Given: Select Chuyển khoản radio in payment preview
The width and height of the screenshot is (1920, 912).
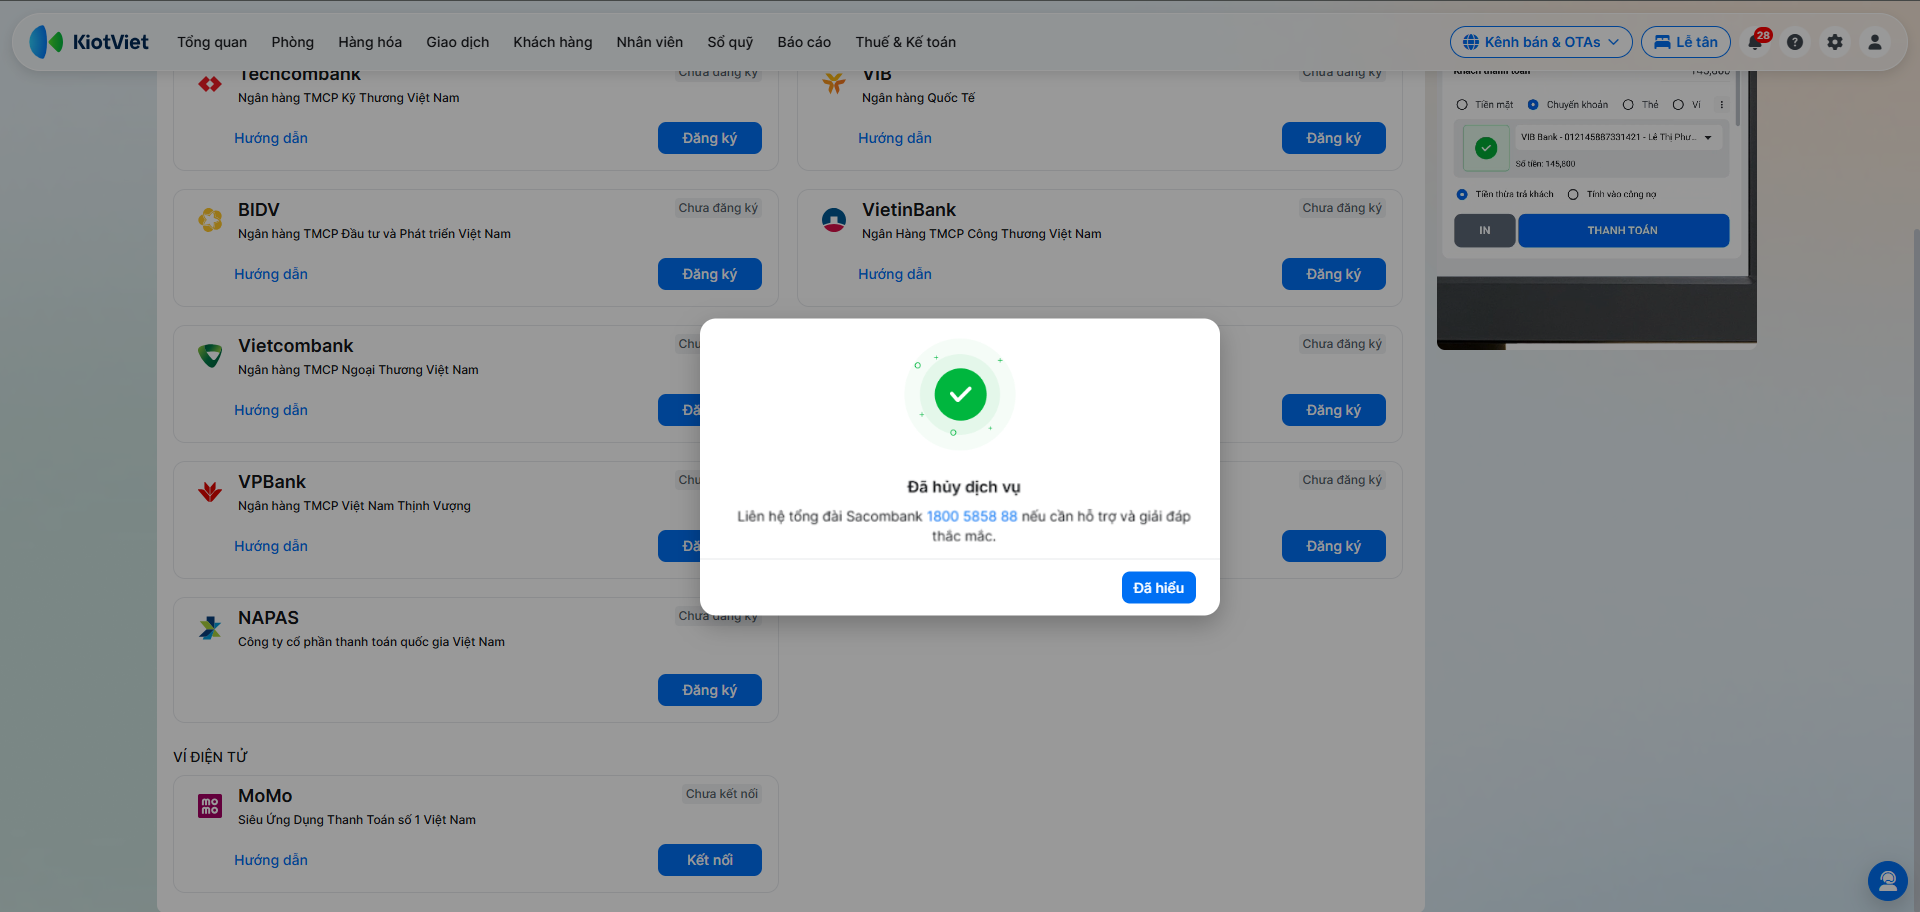Looking at the screenshot, I should (1533, 105).
